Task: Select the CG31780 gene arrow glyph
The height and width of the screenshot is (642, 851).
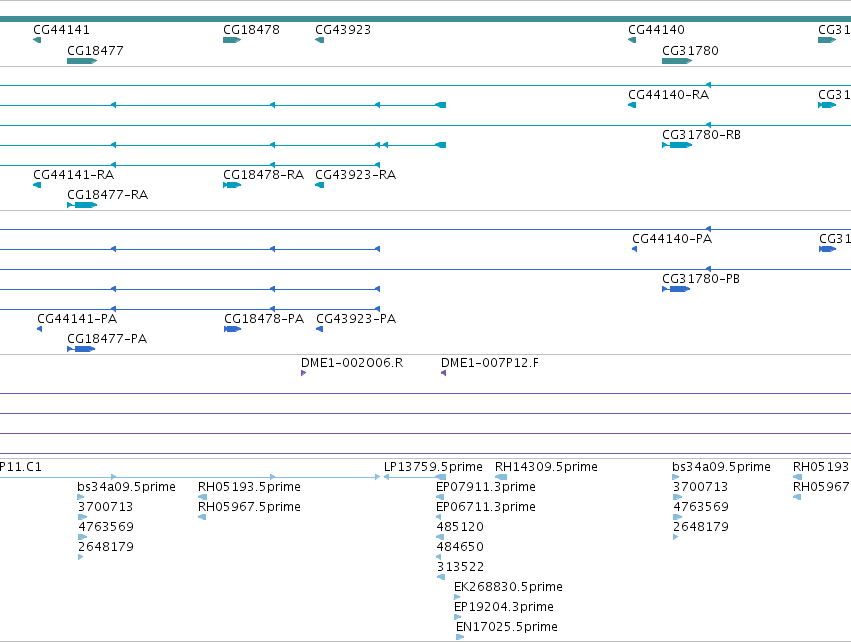Action: (x=677, y=61)
